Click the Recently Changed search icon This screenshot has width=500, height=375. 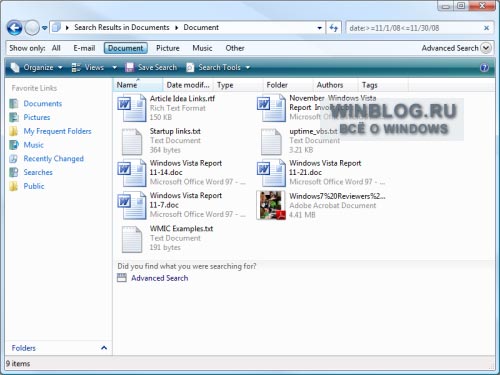click(x=14, y=159)
